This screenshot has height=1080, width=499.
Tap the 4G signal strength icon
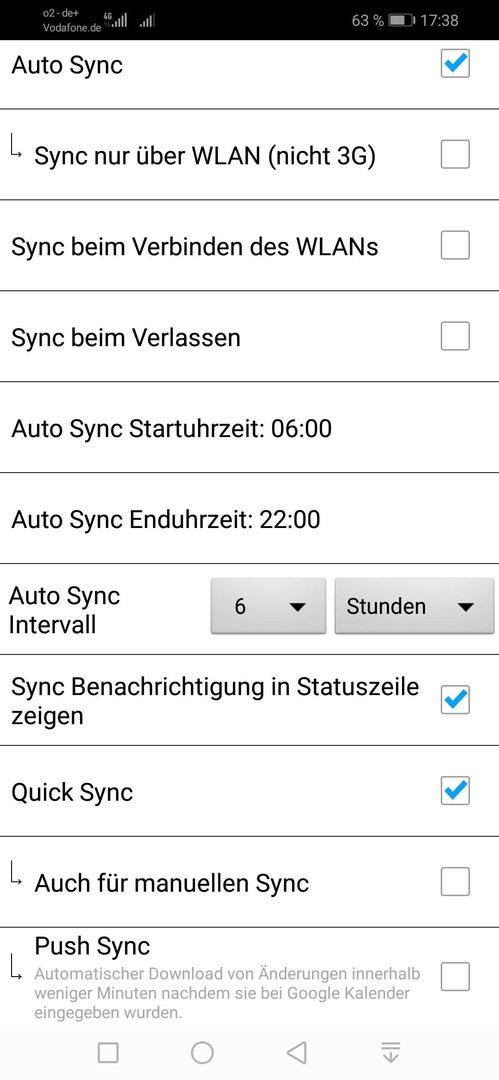pyautogui.click(x=116, y=20)
